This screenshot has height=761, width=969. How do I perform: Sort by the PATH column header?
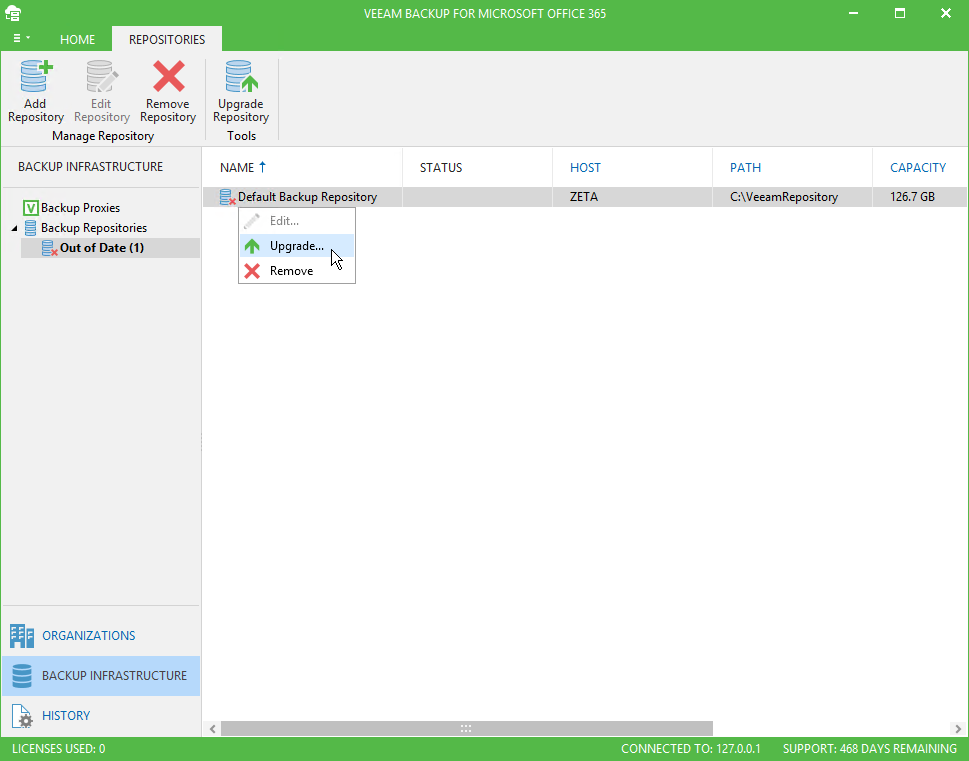click(x=745, y=168)
